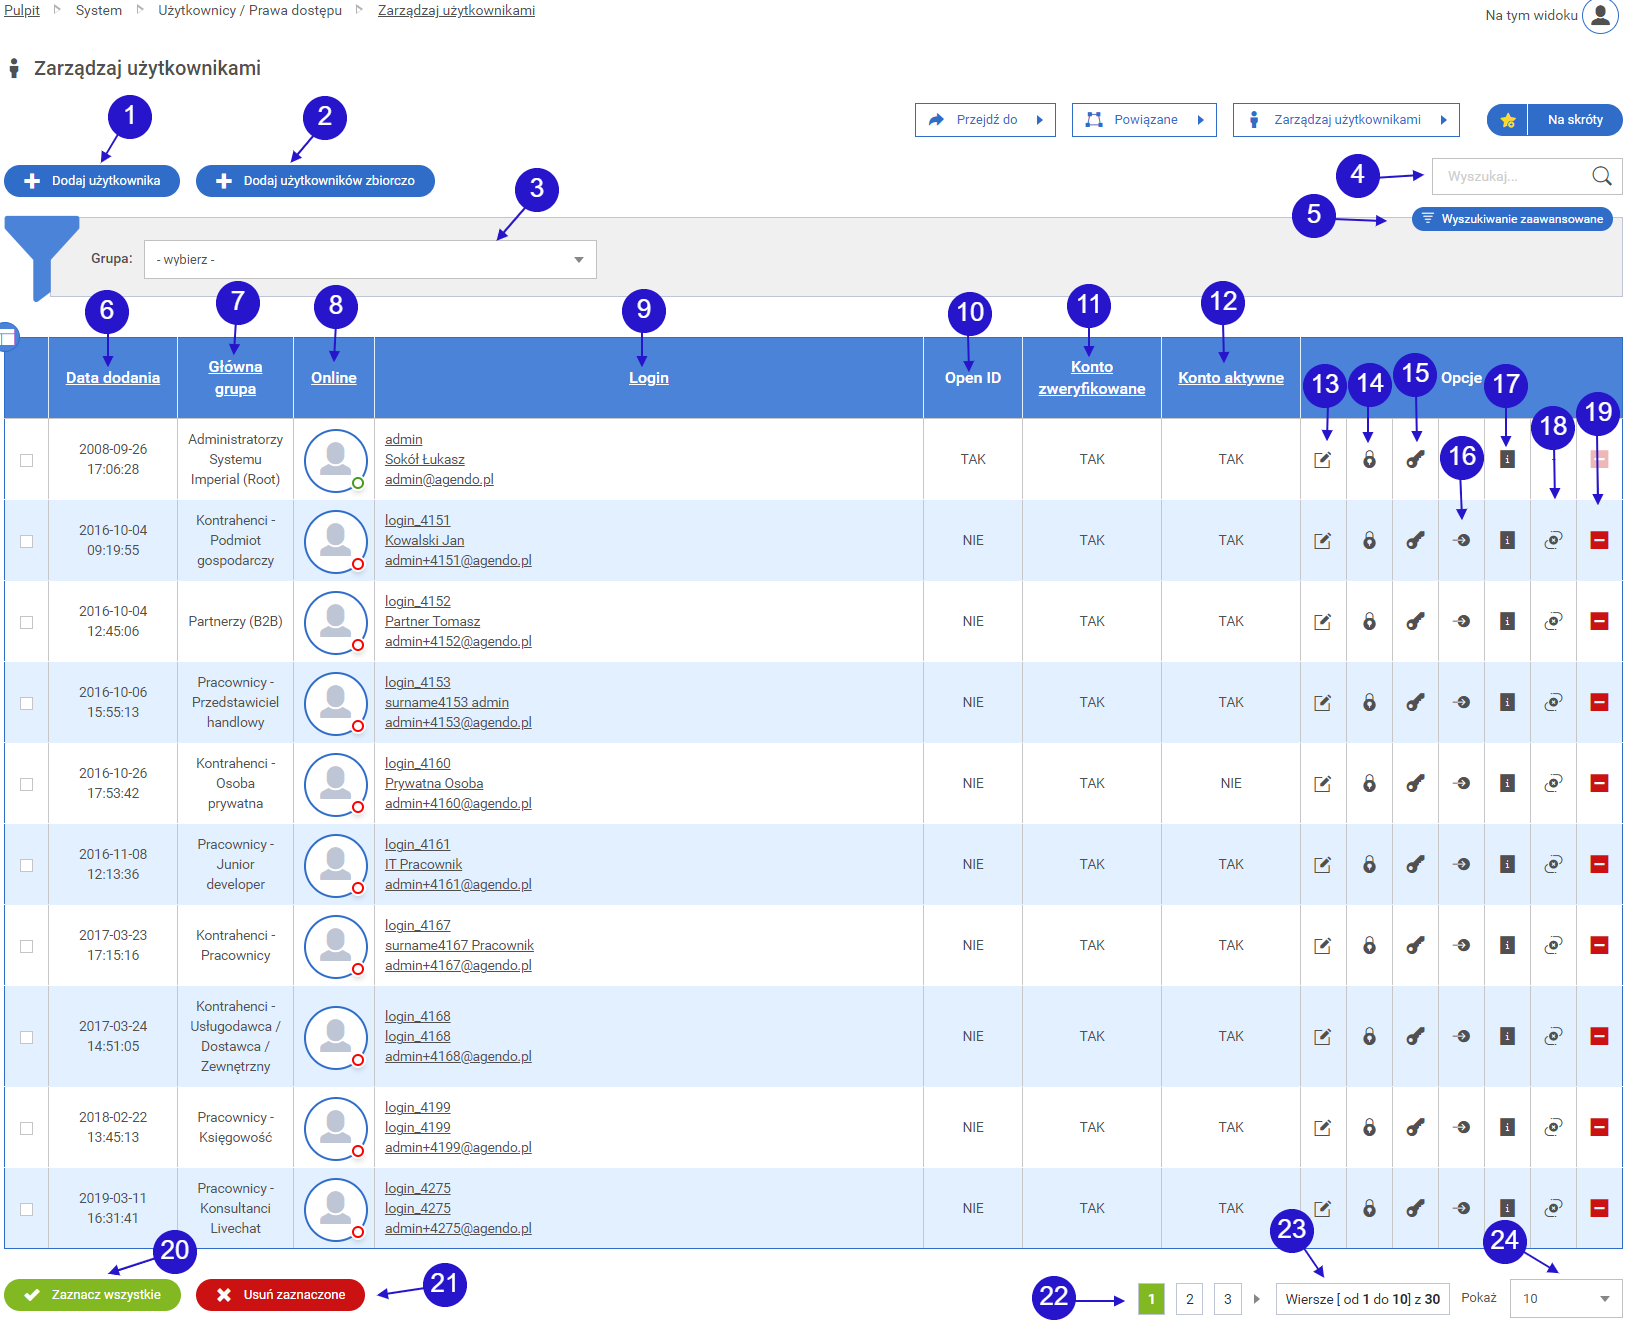1635x1334 pixels.
Task: Open the Powiązane menu
Action: 1144,120
